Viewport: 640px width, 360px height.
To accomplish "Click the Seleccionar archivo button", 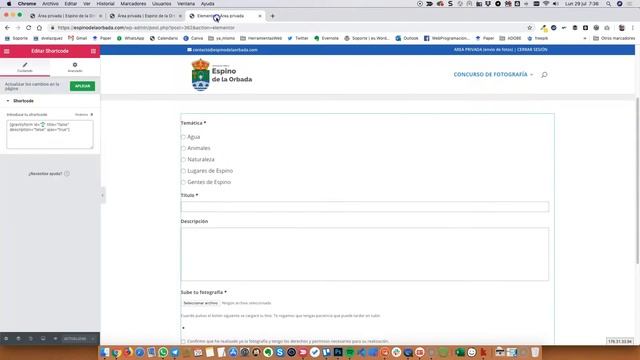I will coord(200,303).
